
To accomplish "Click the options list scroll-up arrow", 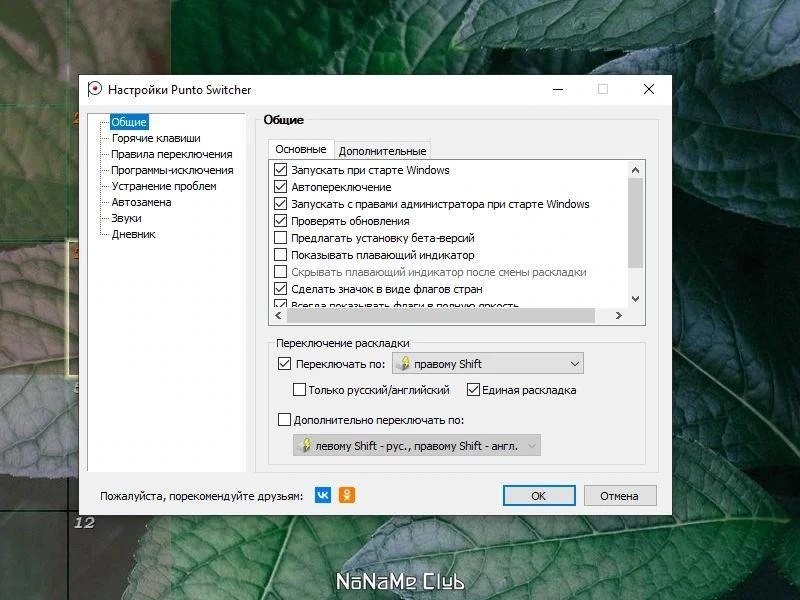I will click(635, 170).
